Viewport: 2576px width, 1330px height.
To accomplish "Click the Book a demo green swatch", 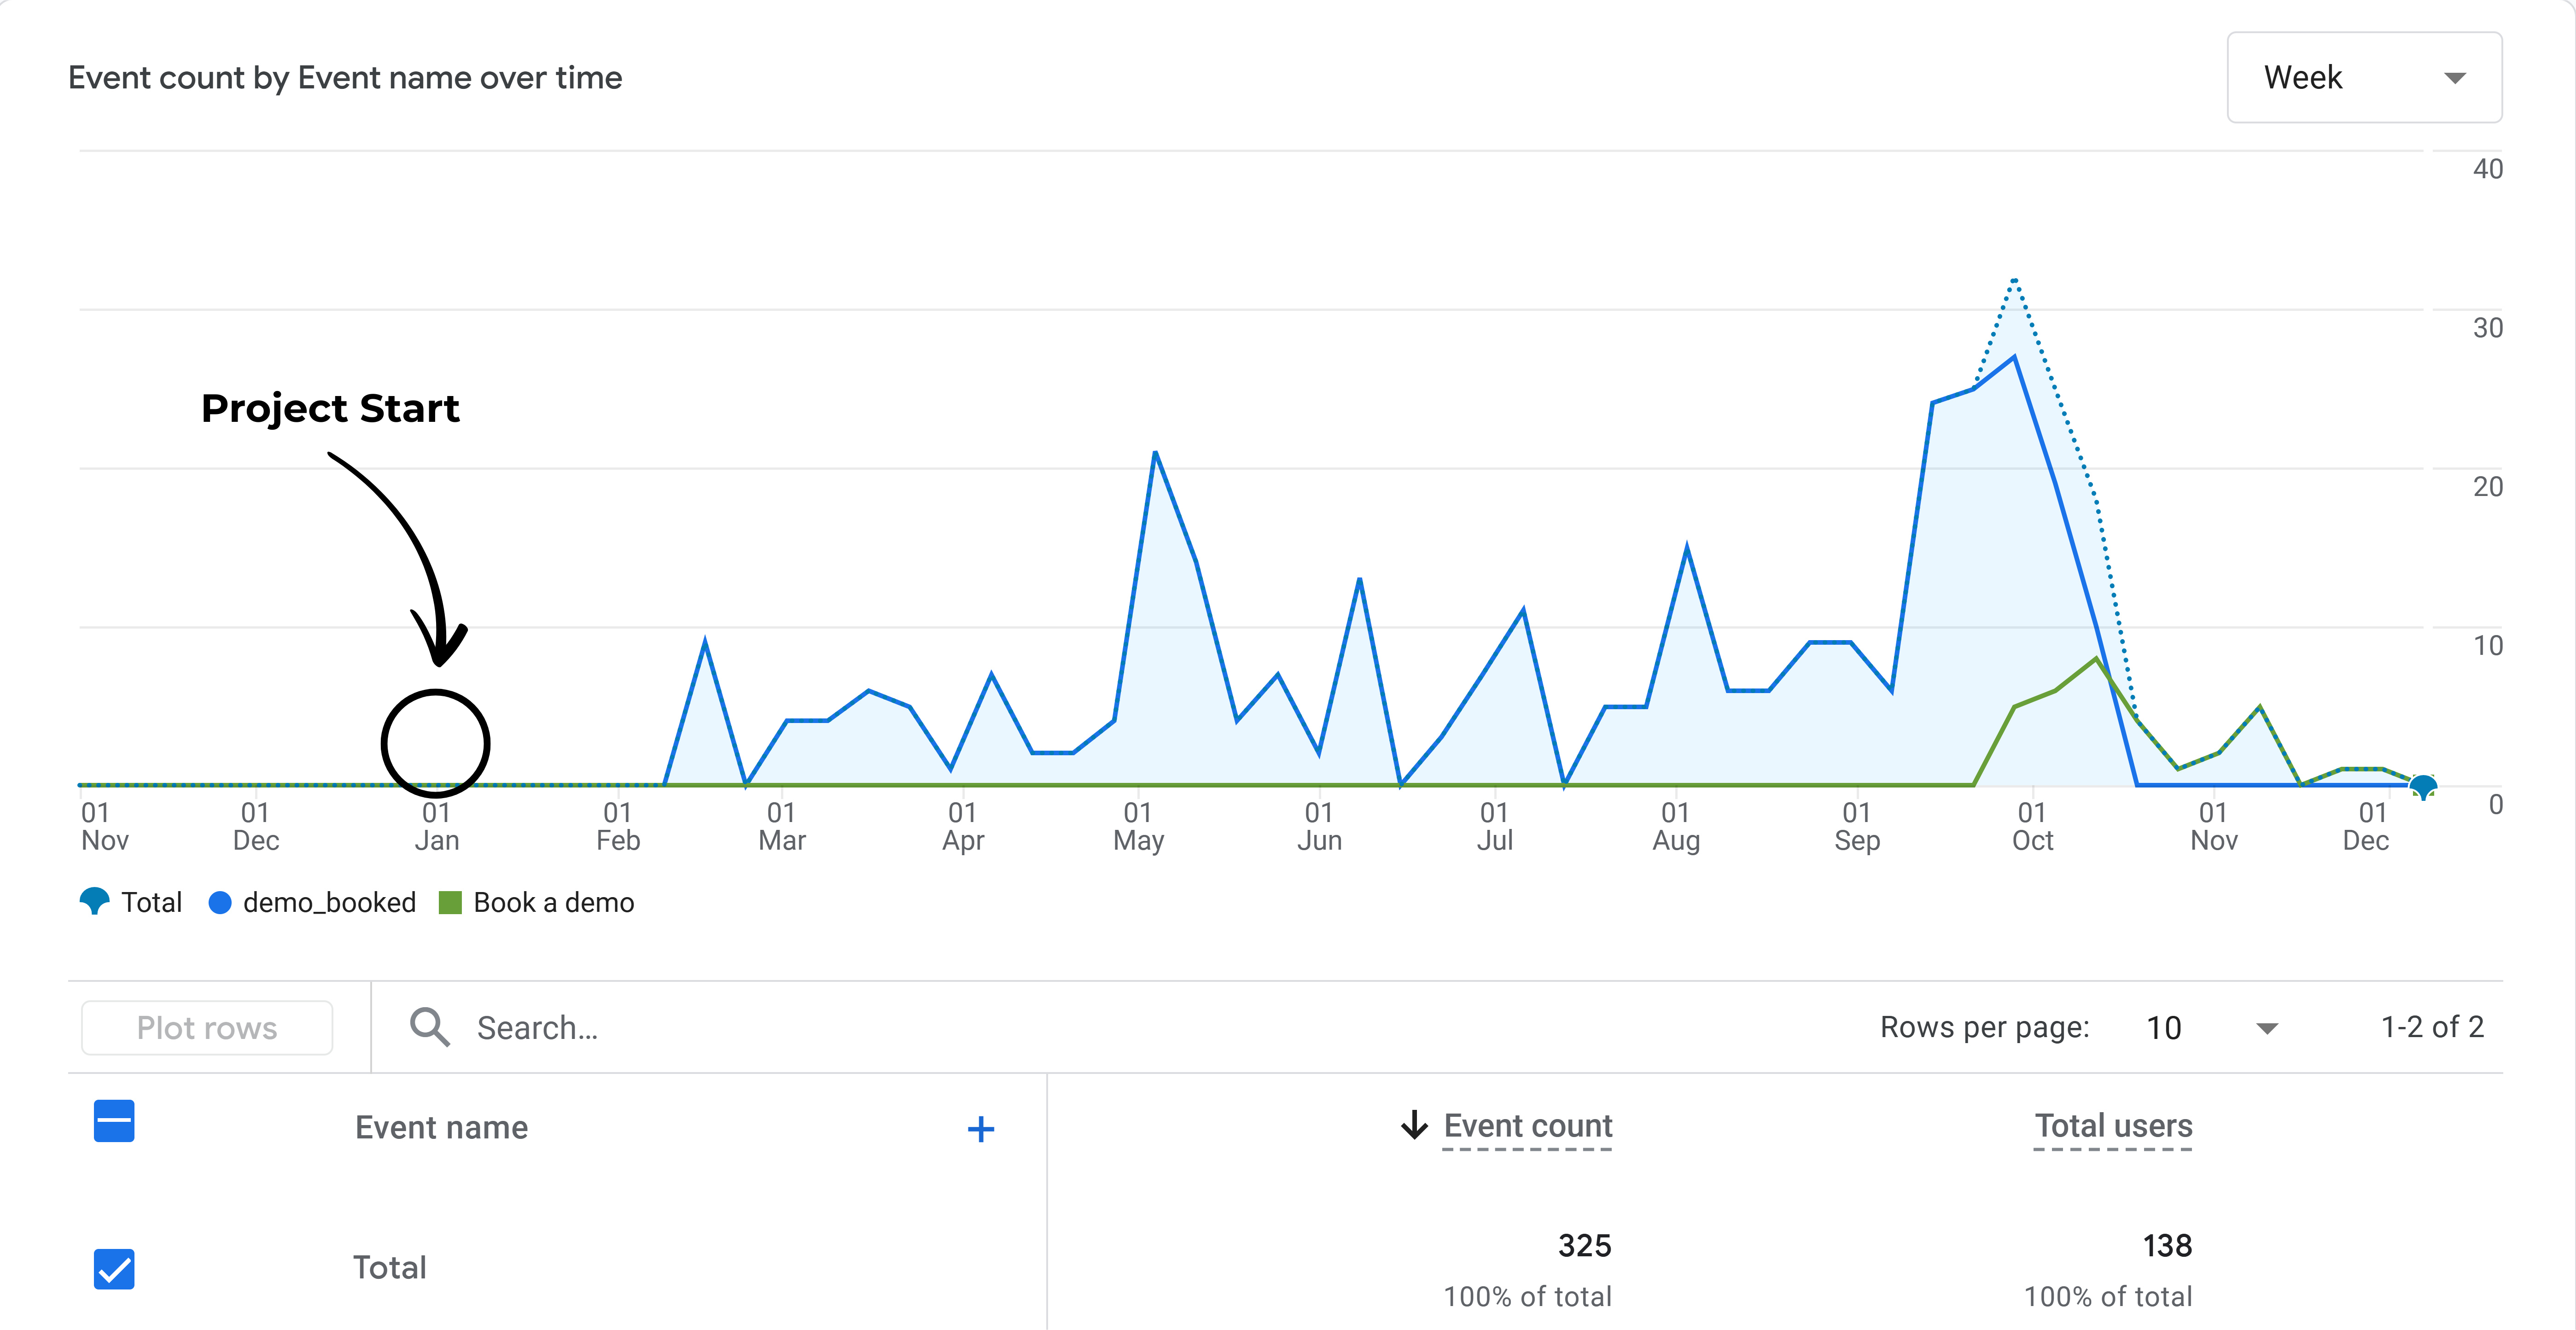I will 450,903.
